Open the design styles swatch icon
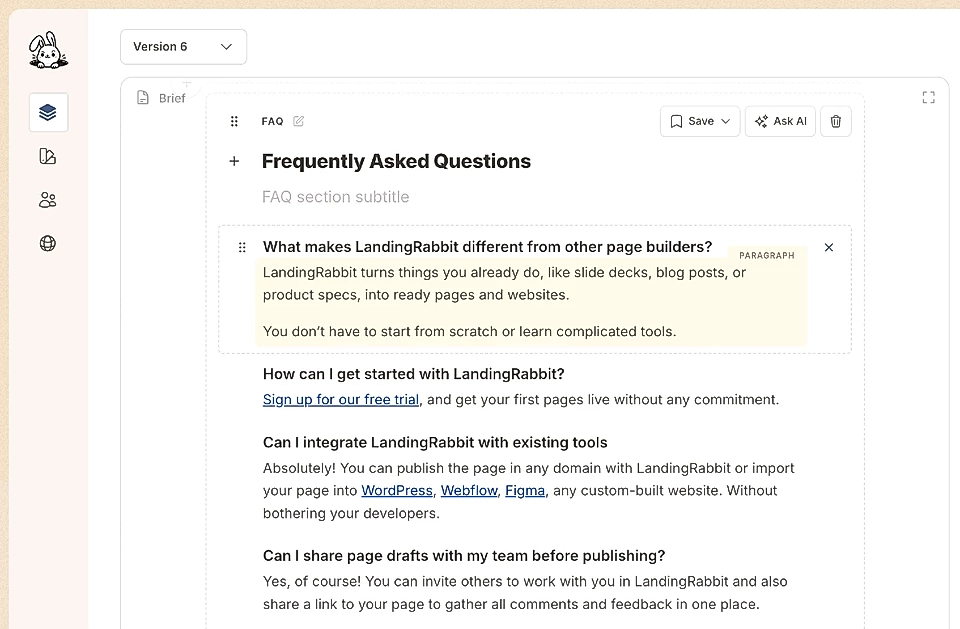The width and height of the screenshot is (960, 629). click(x=47, y=156)
